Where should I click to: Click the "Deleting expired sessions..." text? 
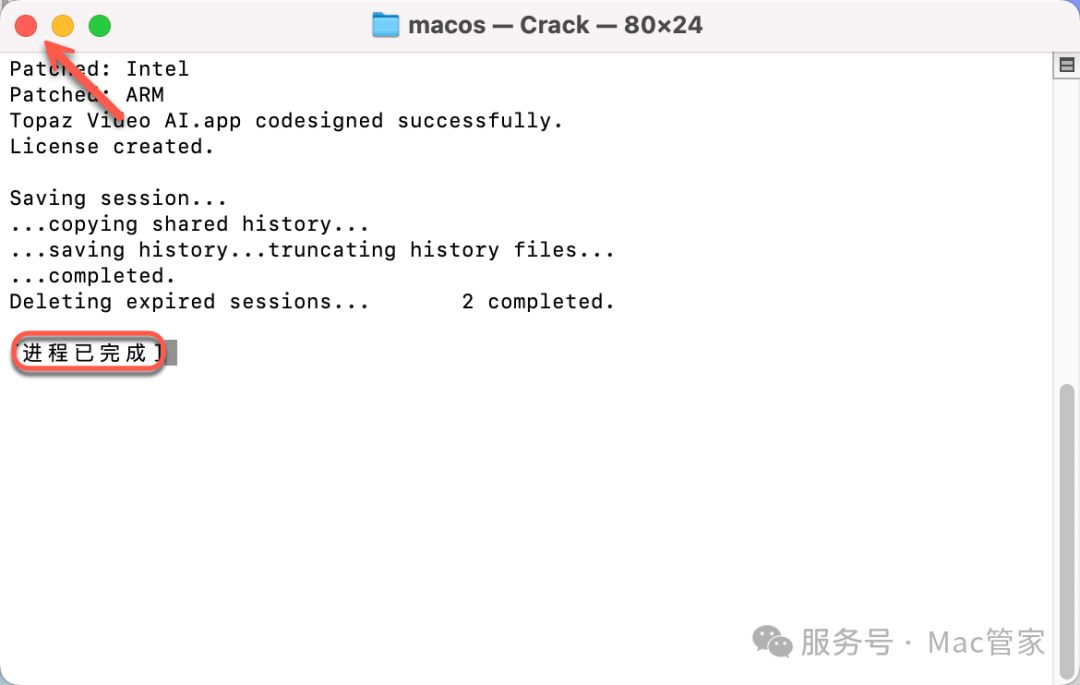click(189, 302)
